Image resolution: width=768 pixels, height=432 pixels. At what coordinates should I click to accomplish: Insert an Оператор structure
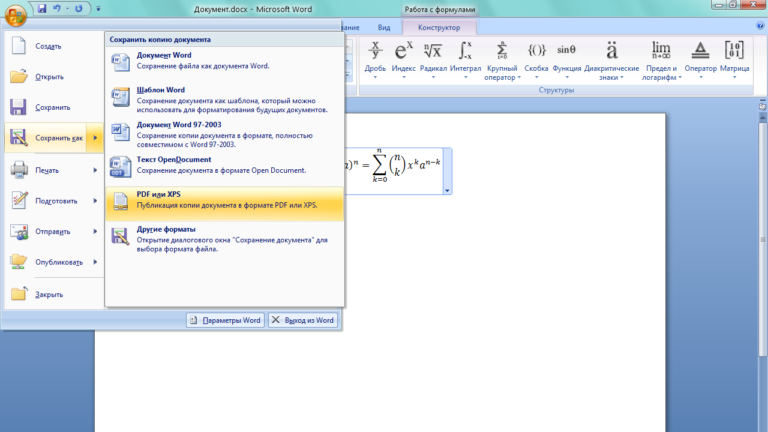[x=700, y=60]
